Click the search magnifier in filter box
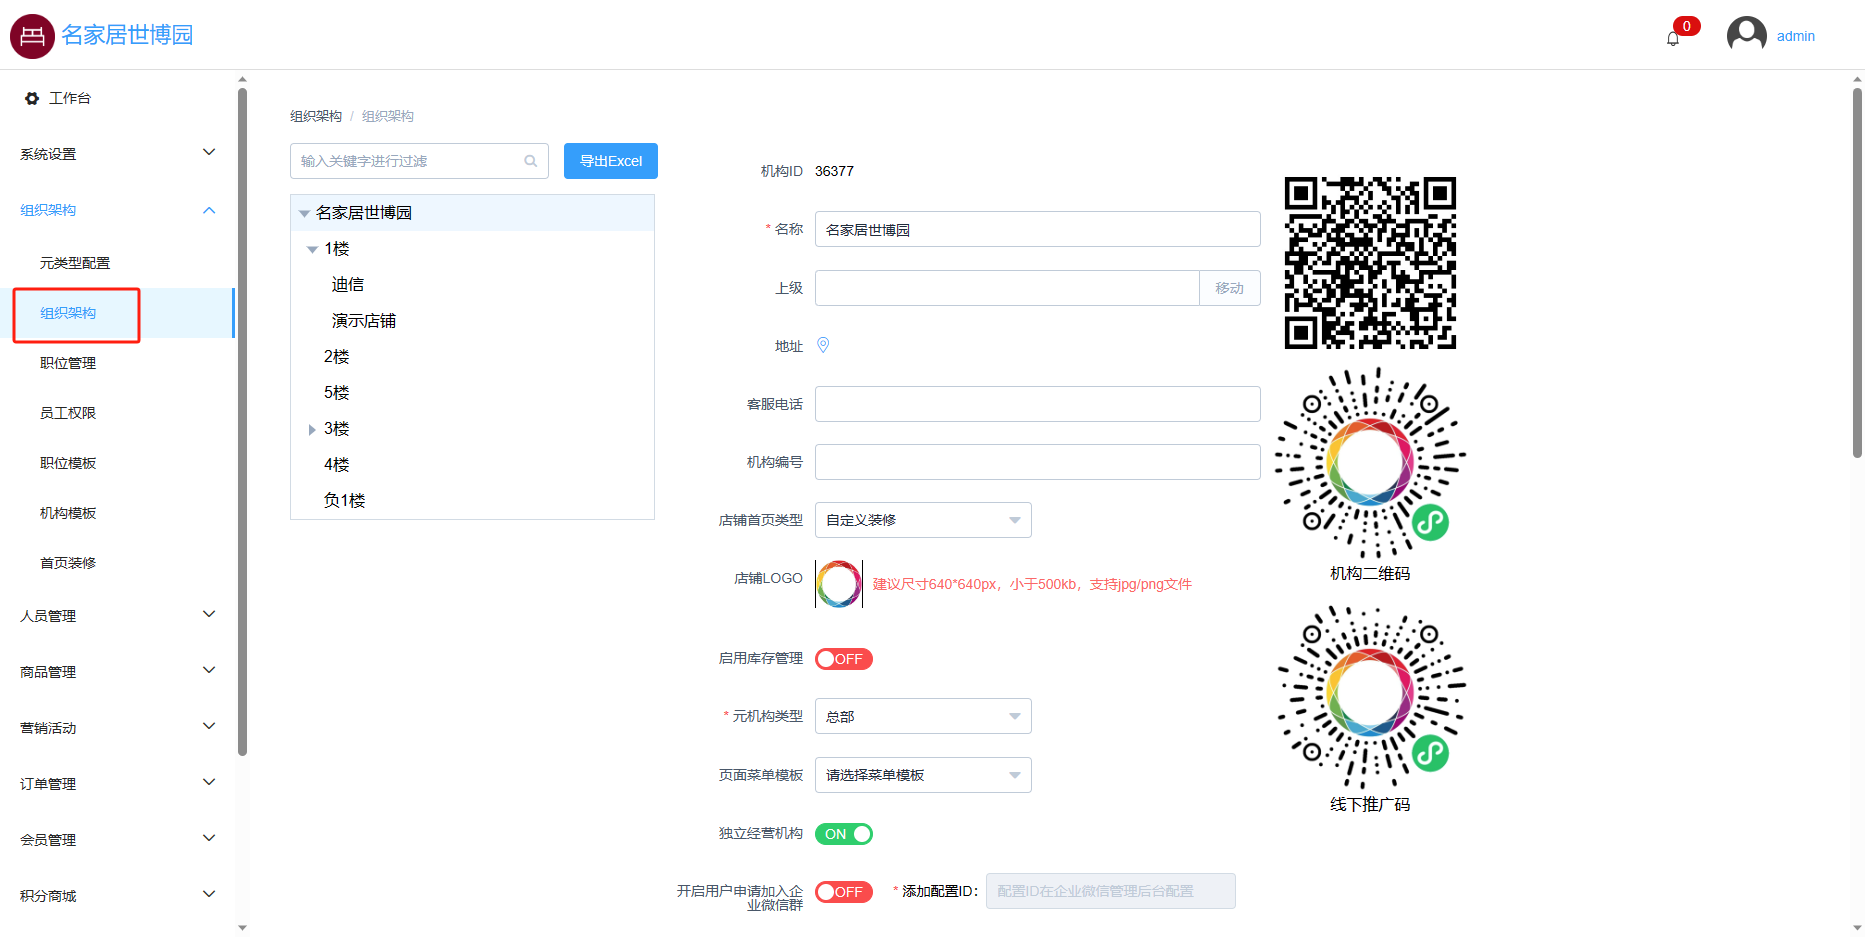Screen dimensions: 1865x937 point(531,161)
